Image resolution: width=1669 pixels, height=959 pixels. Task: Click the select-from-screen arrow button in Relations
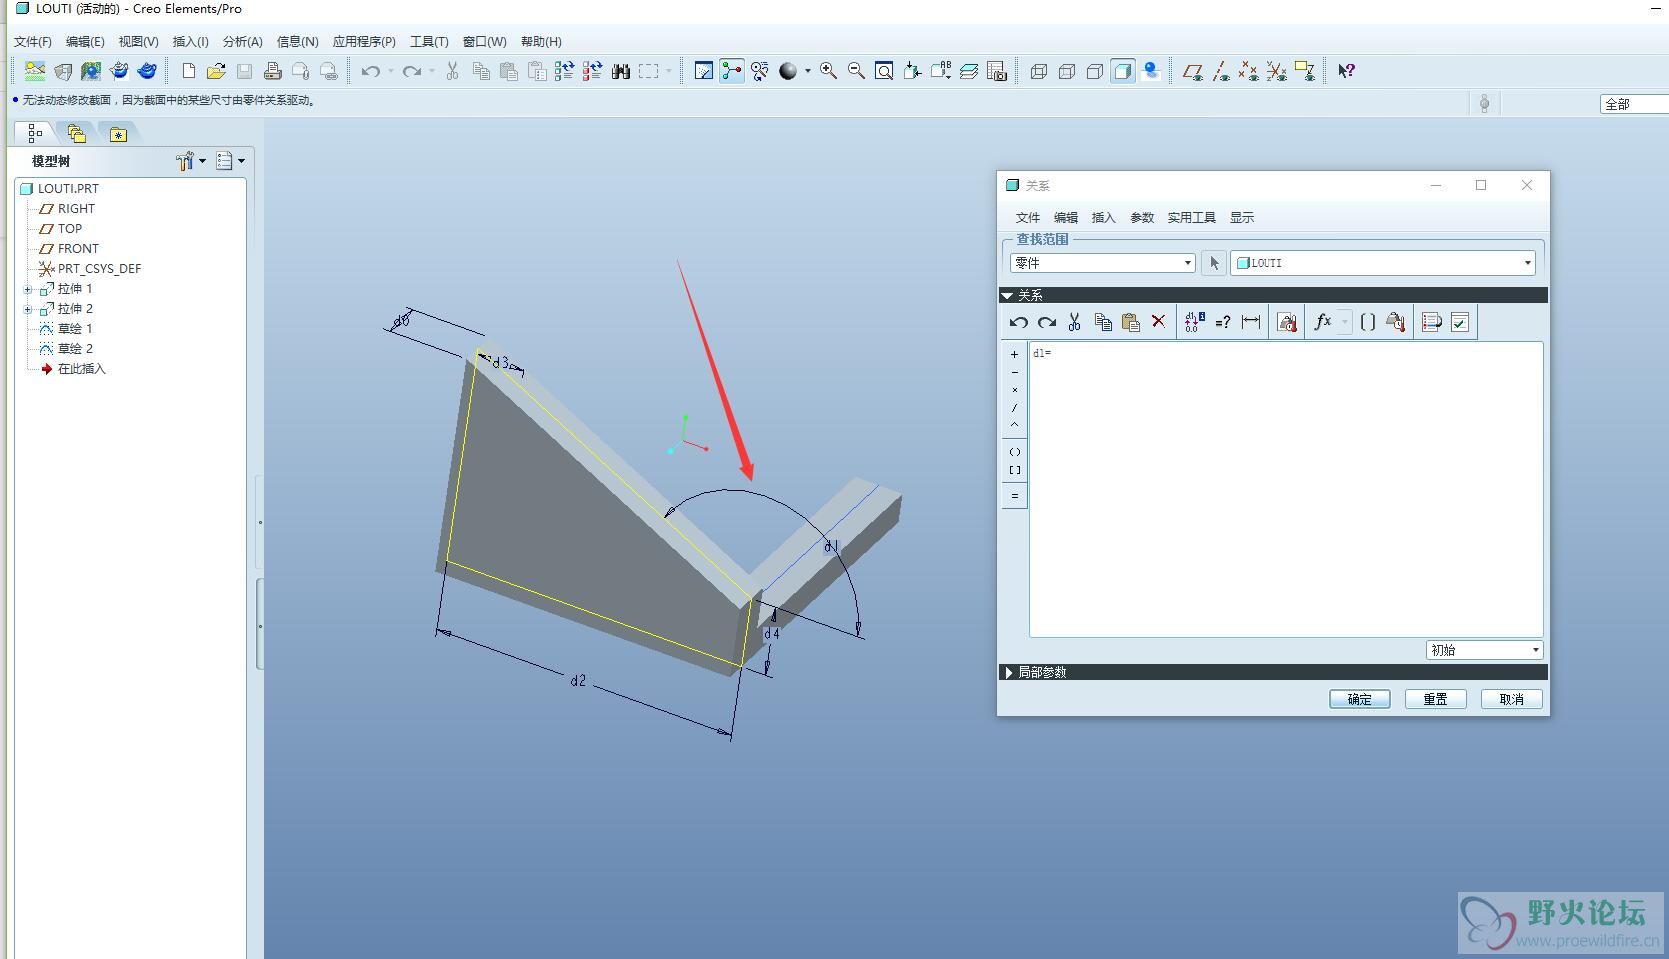click(x=1213, y=263)
